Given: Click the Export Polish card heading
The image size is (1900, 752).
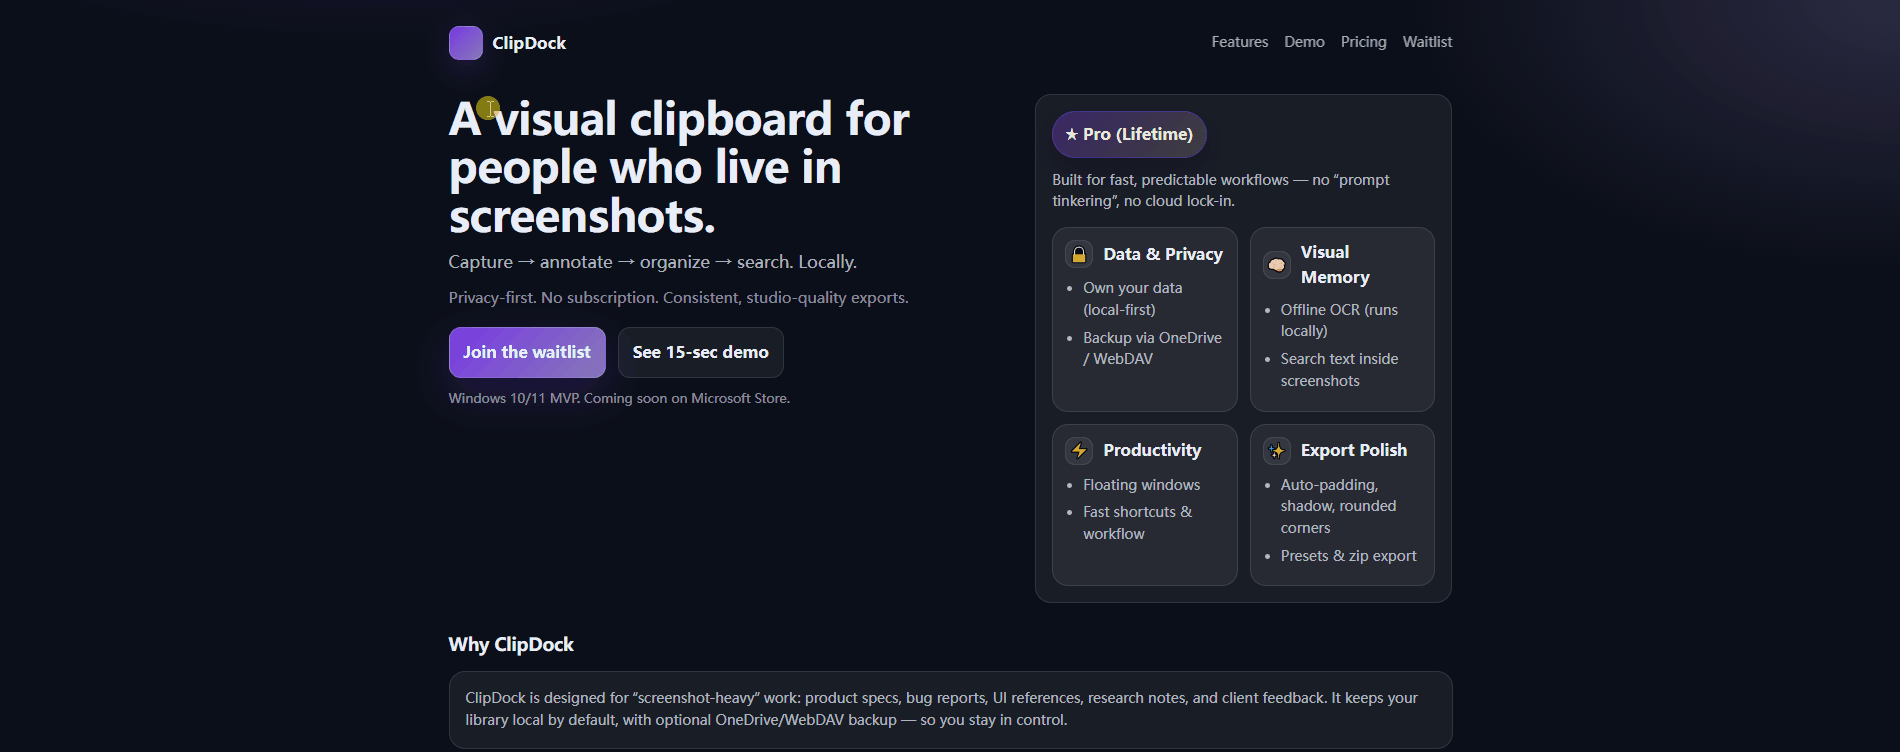Looking at the screenshot, I should tap(1354, 450).
